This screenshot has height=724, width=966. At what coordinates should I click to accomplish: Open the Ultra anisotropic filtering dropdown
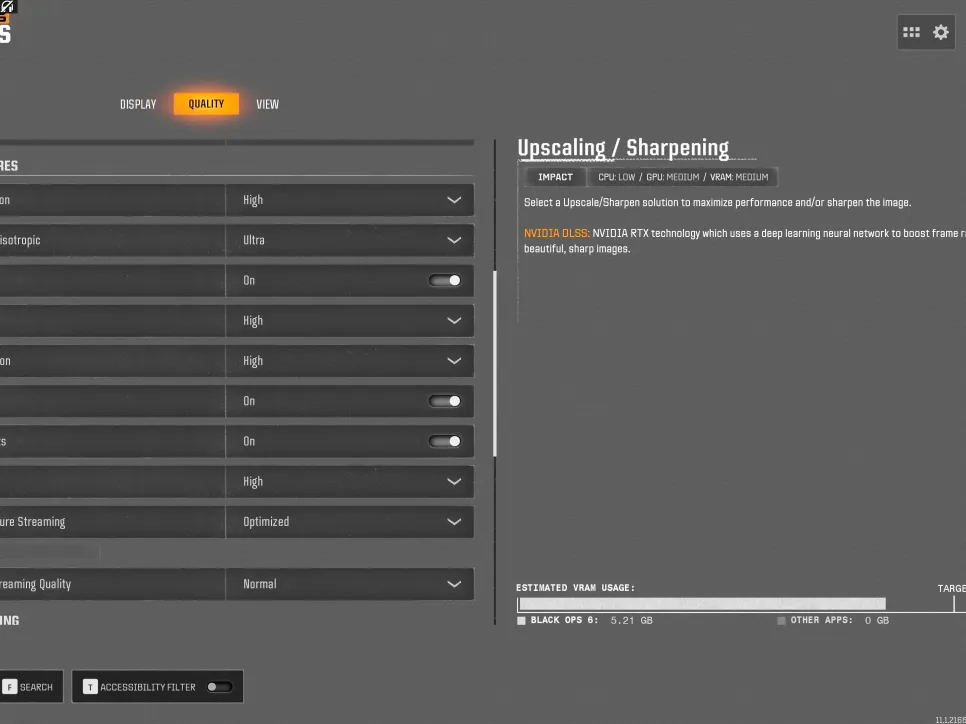(349, 241)
